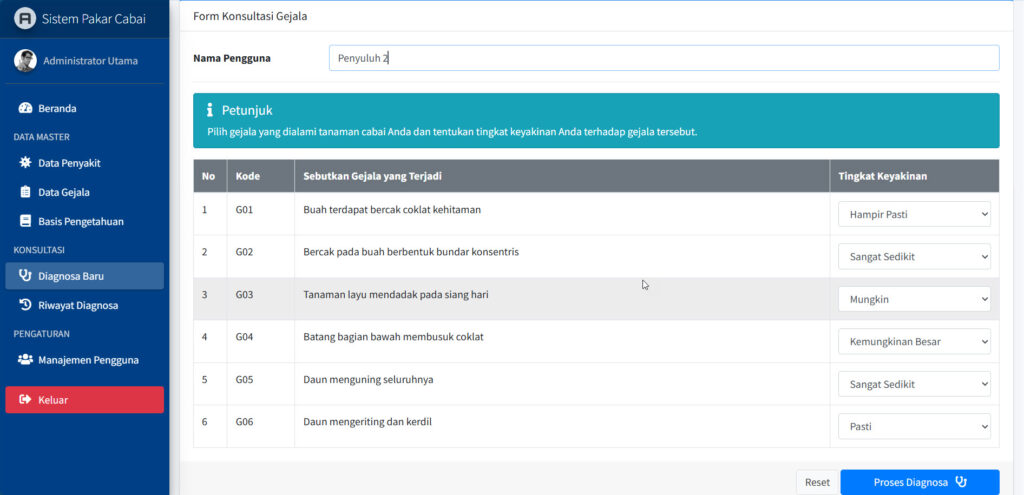1024x495 pixels.
Task: Click the Nama Pengguna text field
Action: pyautogui.click(x=663, y=58)
